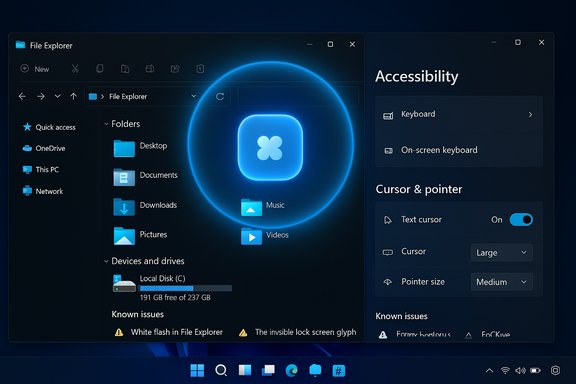Select the Local Disk (C) drive icon
The image size is (576, 384).
point(124,284)
